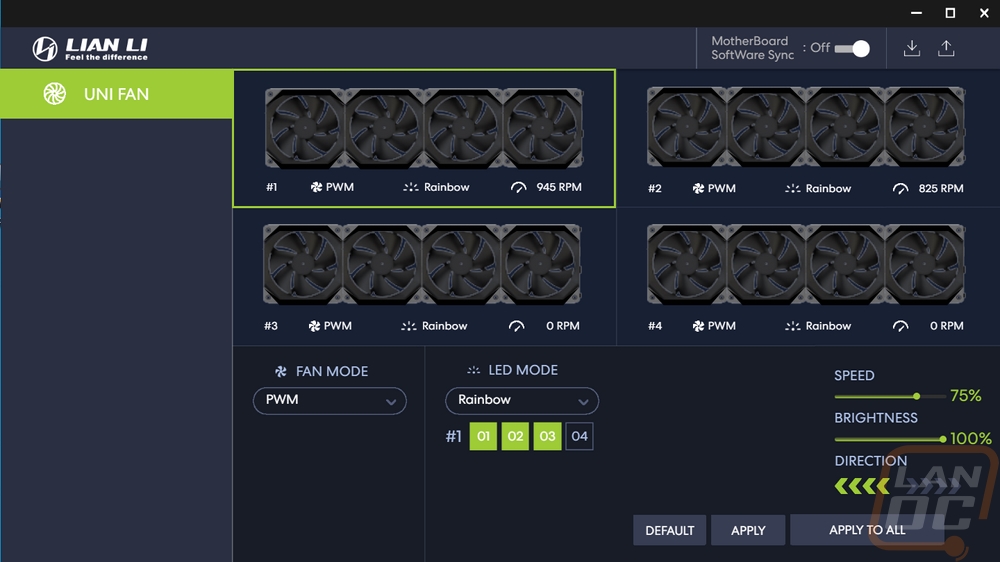Click the fan mode icon in group #1
This screenshot has height=562, width=1000.
(316, 187)
